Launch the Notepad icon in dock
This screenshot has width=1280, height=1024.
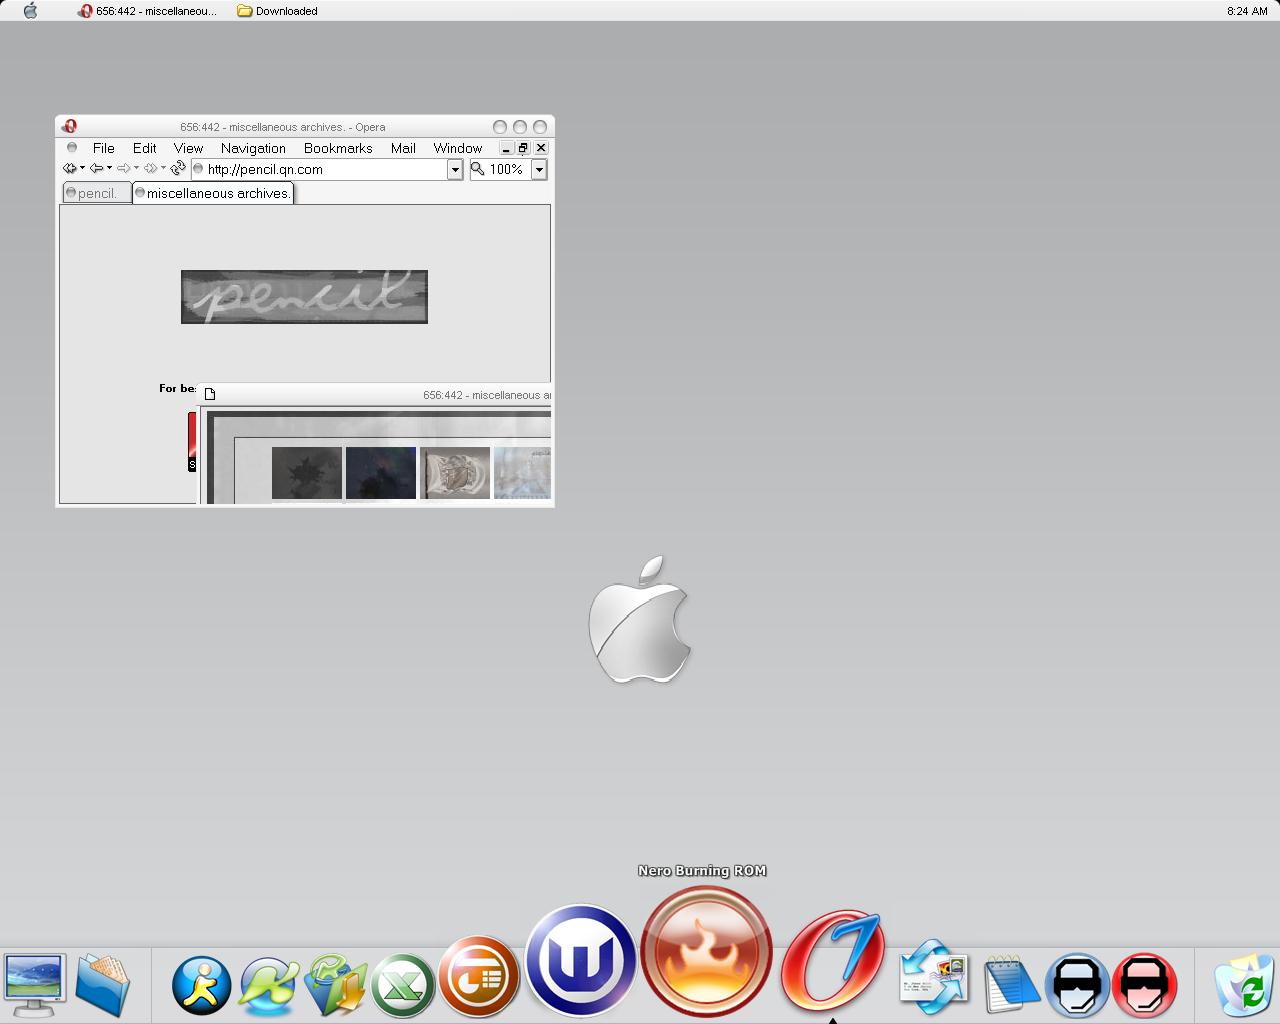pos(1011,984)
